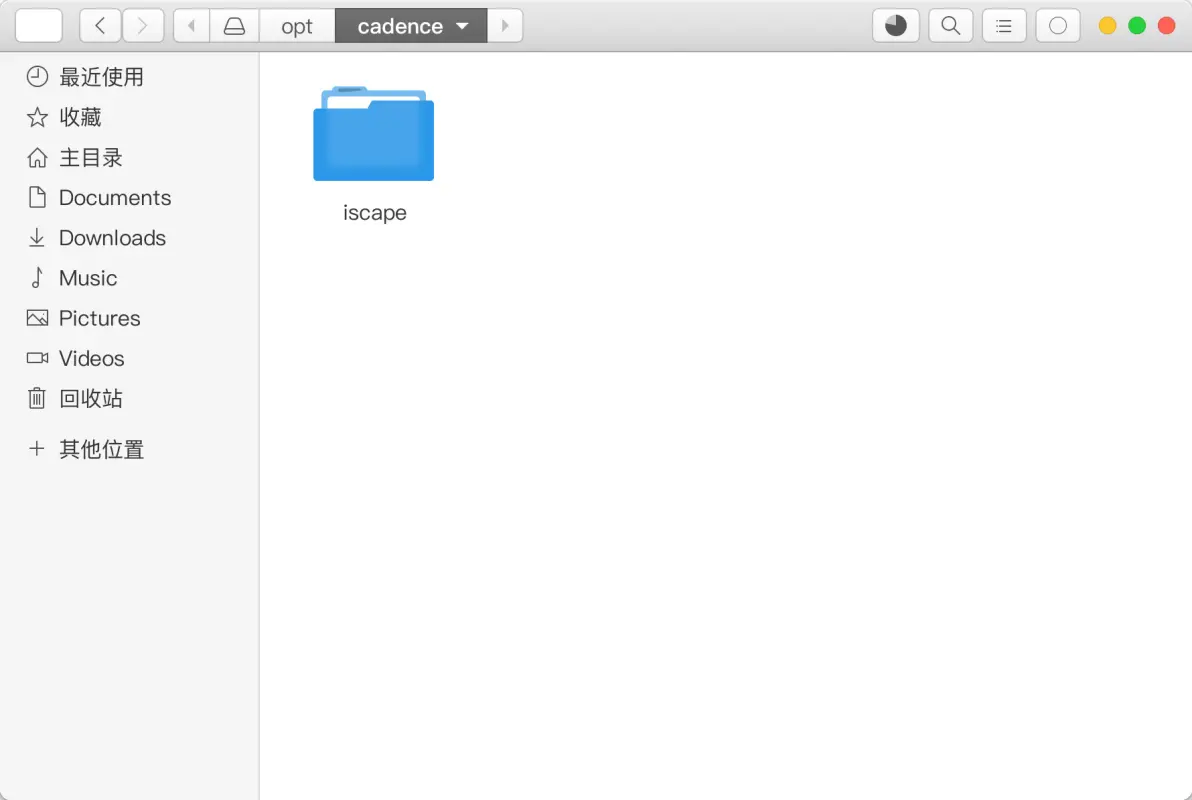Click the circle icon toolbar button

point(1057,26)
